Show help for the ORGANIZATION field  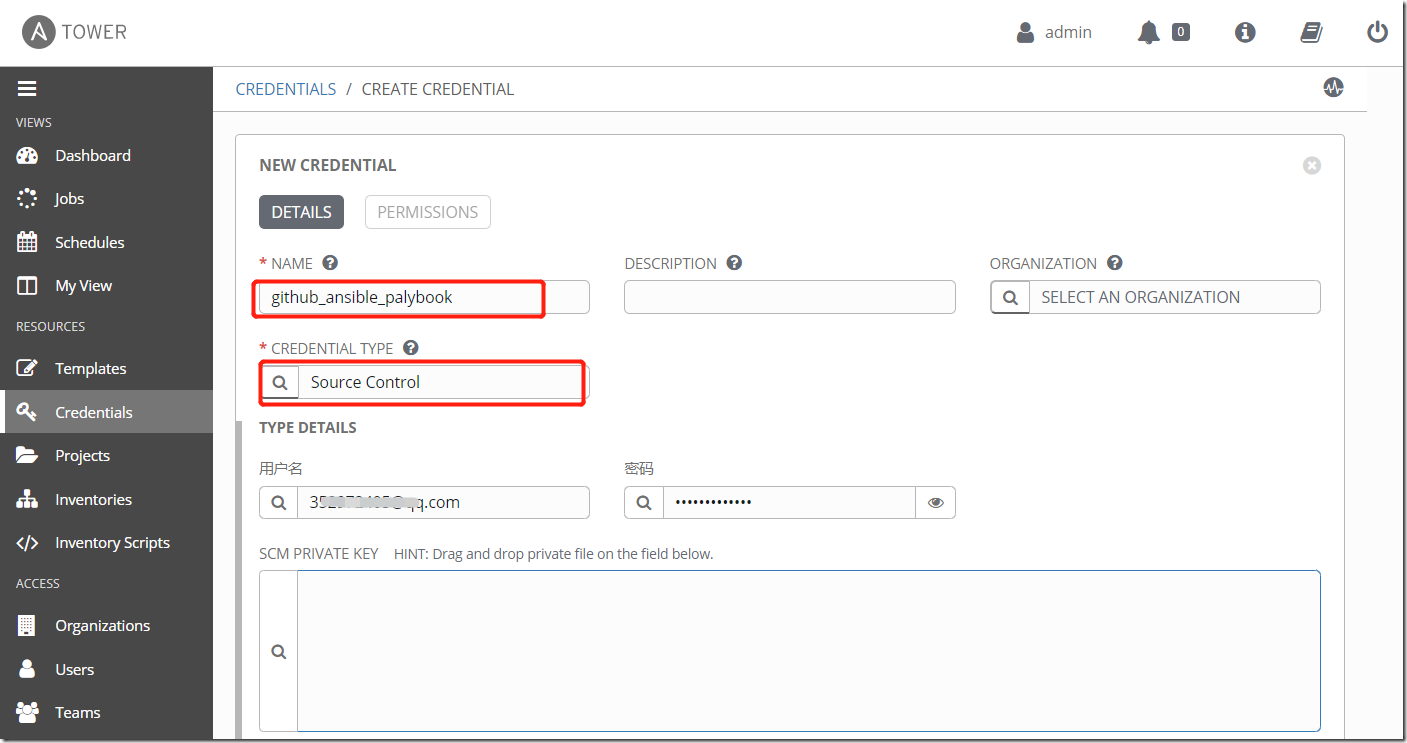pos(1115,263)
